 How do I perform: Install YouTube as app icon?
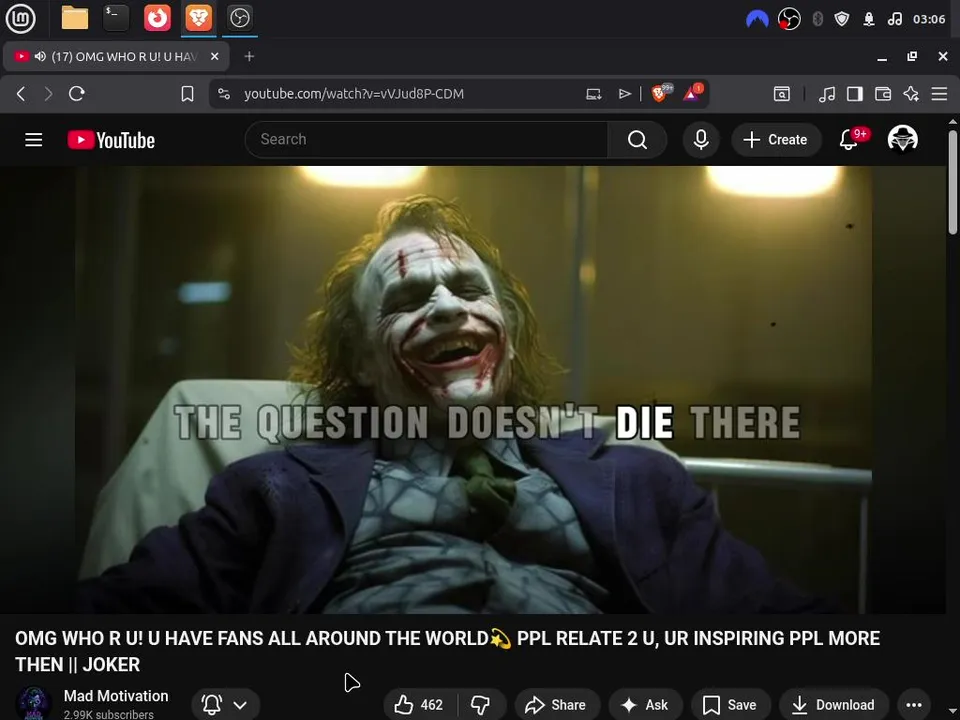593,94
